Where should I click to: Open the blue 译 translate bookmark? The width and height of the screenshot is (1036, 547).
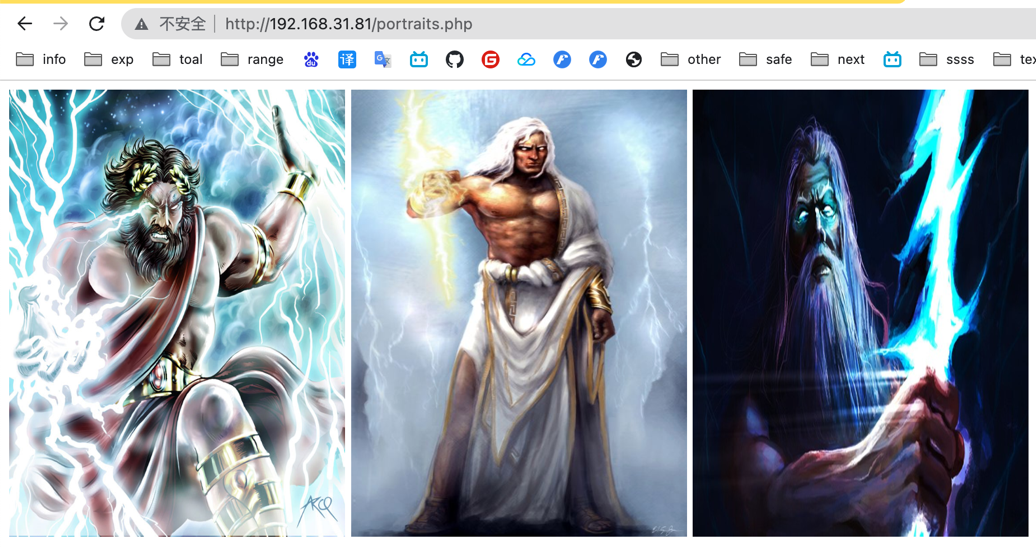tap(347, 60)
